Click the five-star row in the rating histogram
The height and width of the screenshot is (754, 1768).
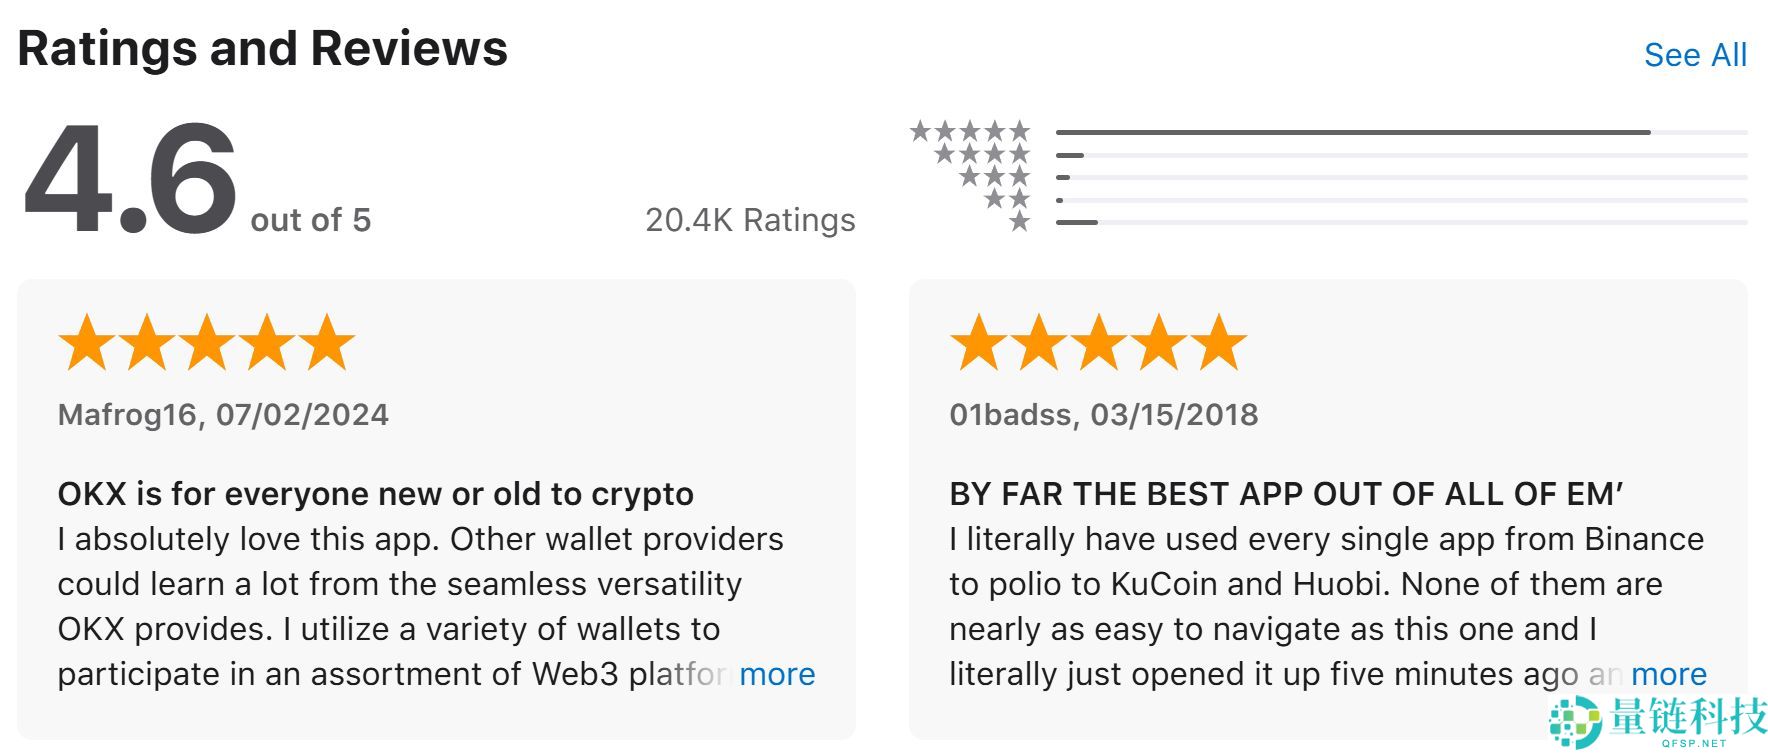tap(970, 131)
